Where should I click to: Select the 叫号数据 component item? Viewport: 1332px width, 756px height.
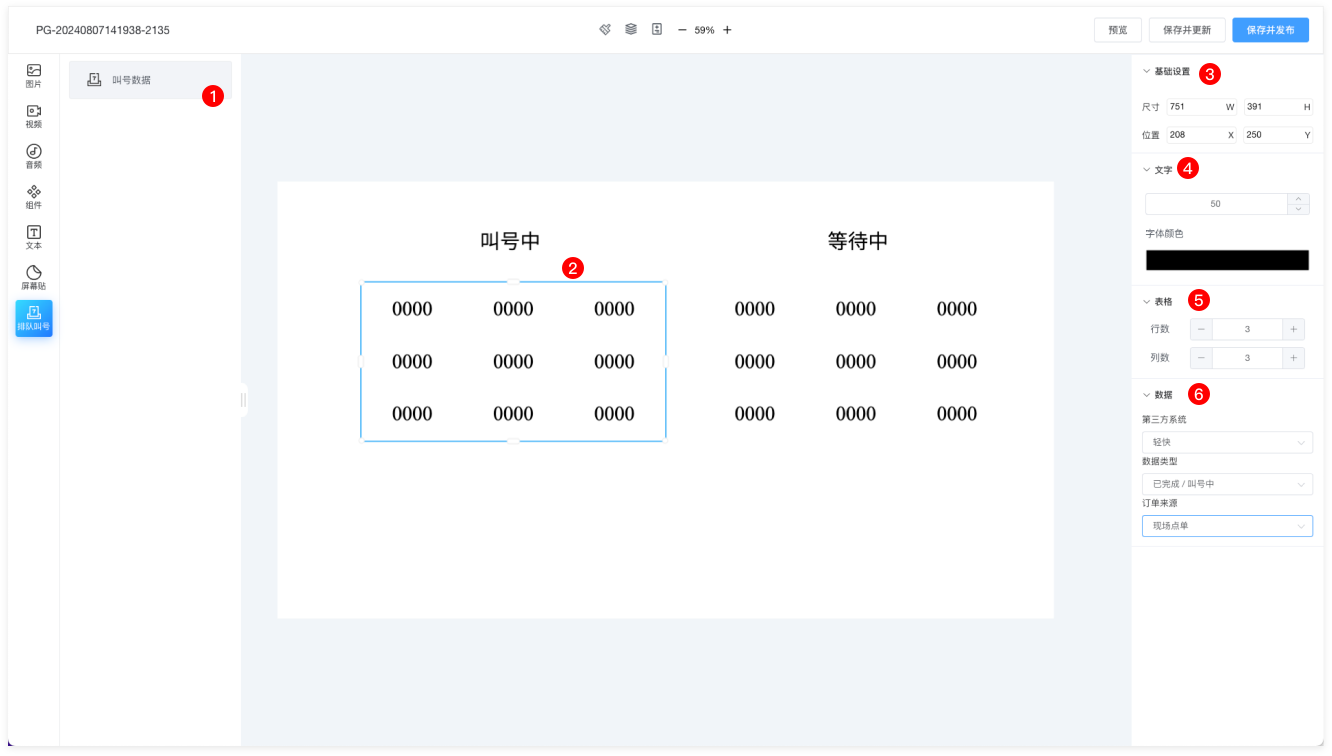click(150, 80)
